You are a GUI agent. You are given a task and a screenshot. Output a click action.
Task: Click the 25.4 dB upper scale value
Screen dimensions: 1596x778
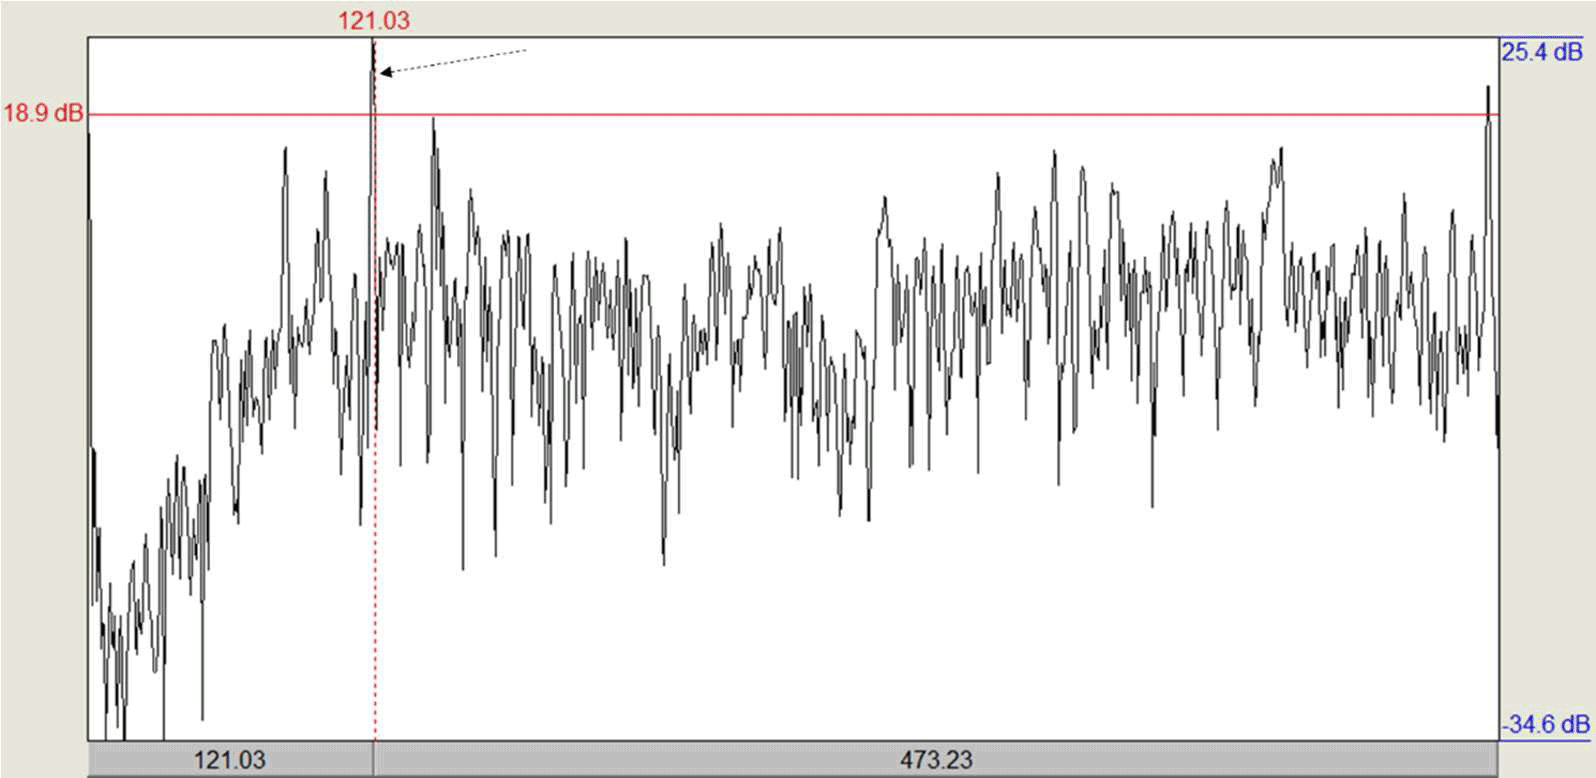(x=1542, y=51)
